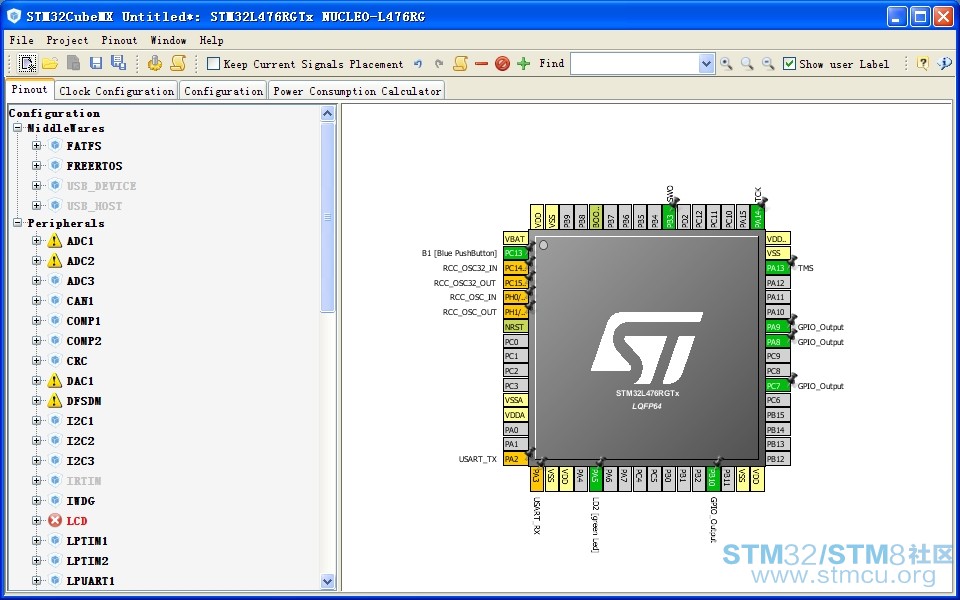960x600 pixels.
Task: Click the Open Project folder icon
Action: [x=50, y=63]
